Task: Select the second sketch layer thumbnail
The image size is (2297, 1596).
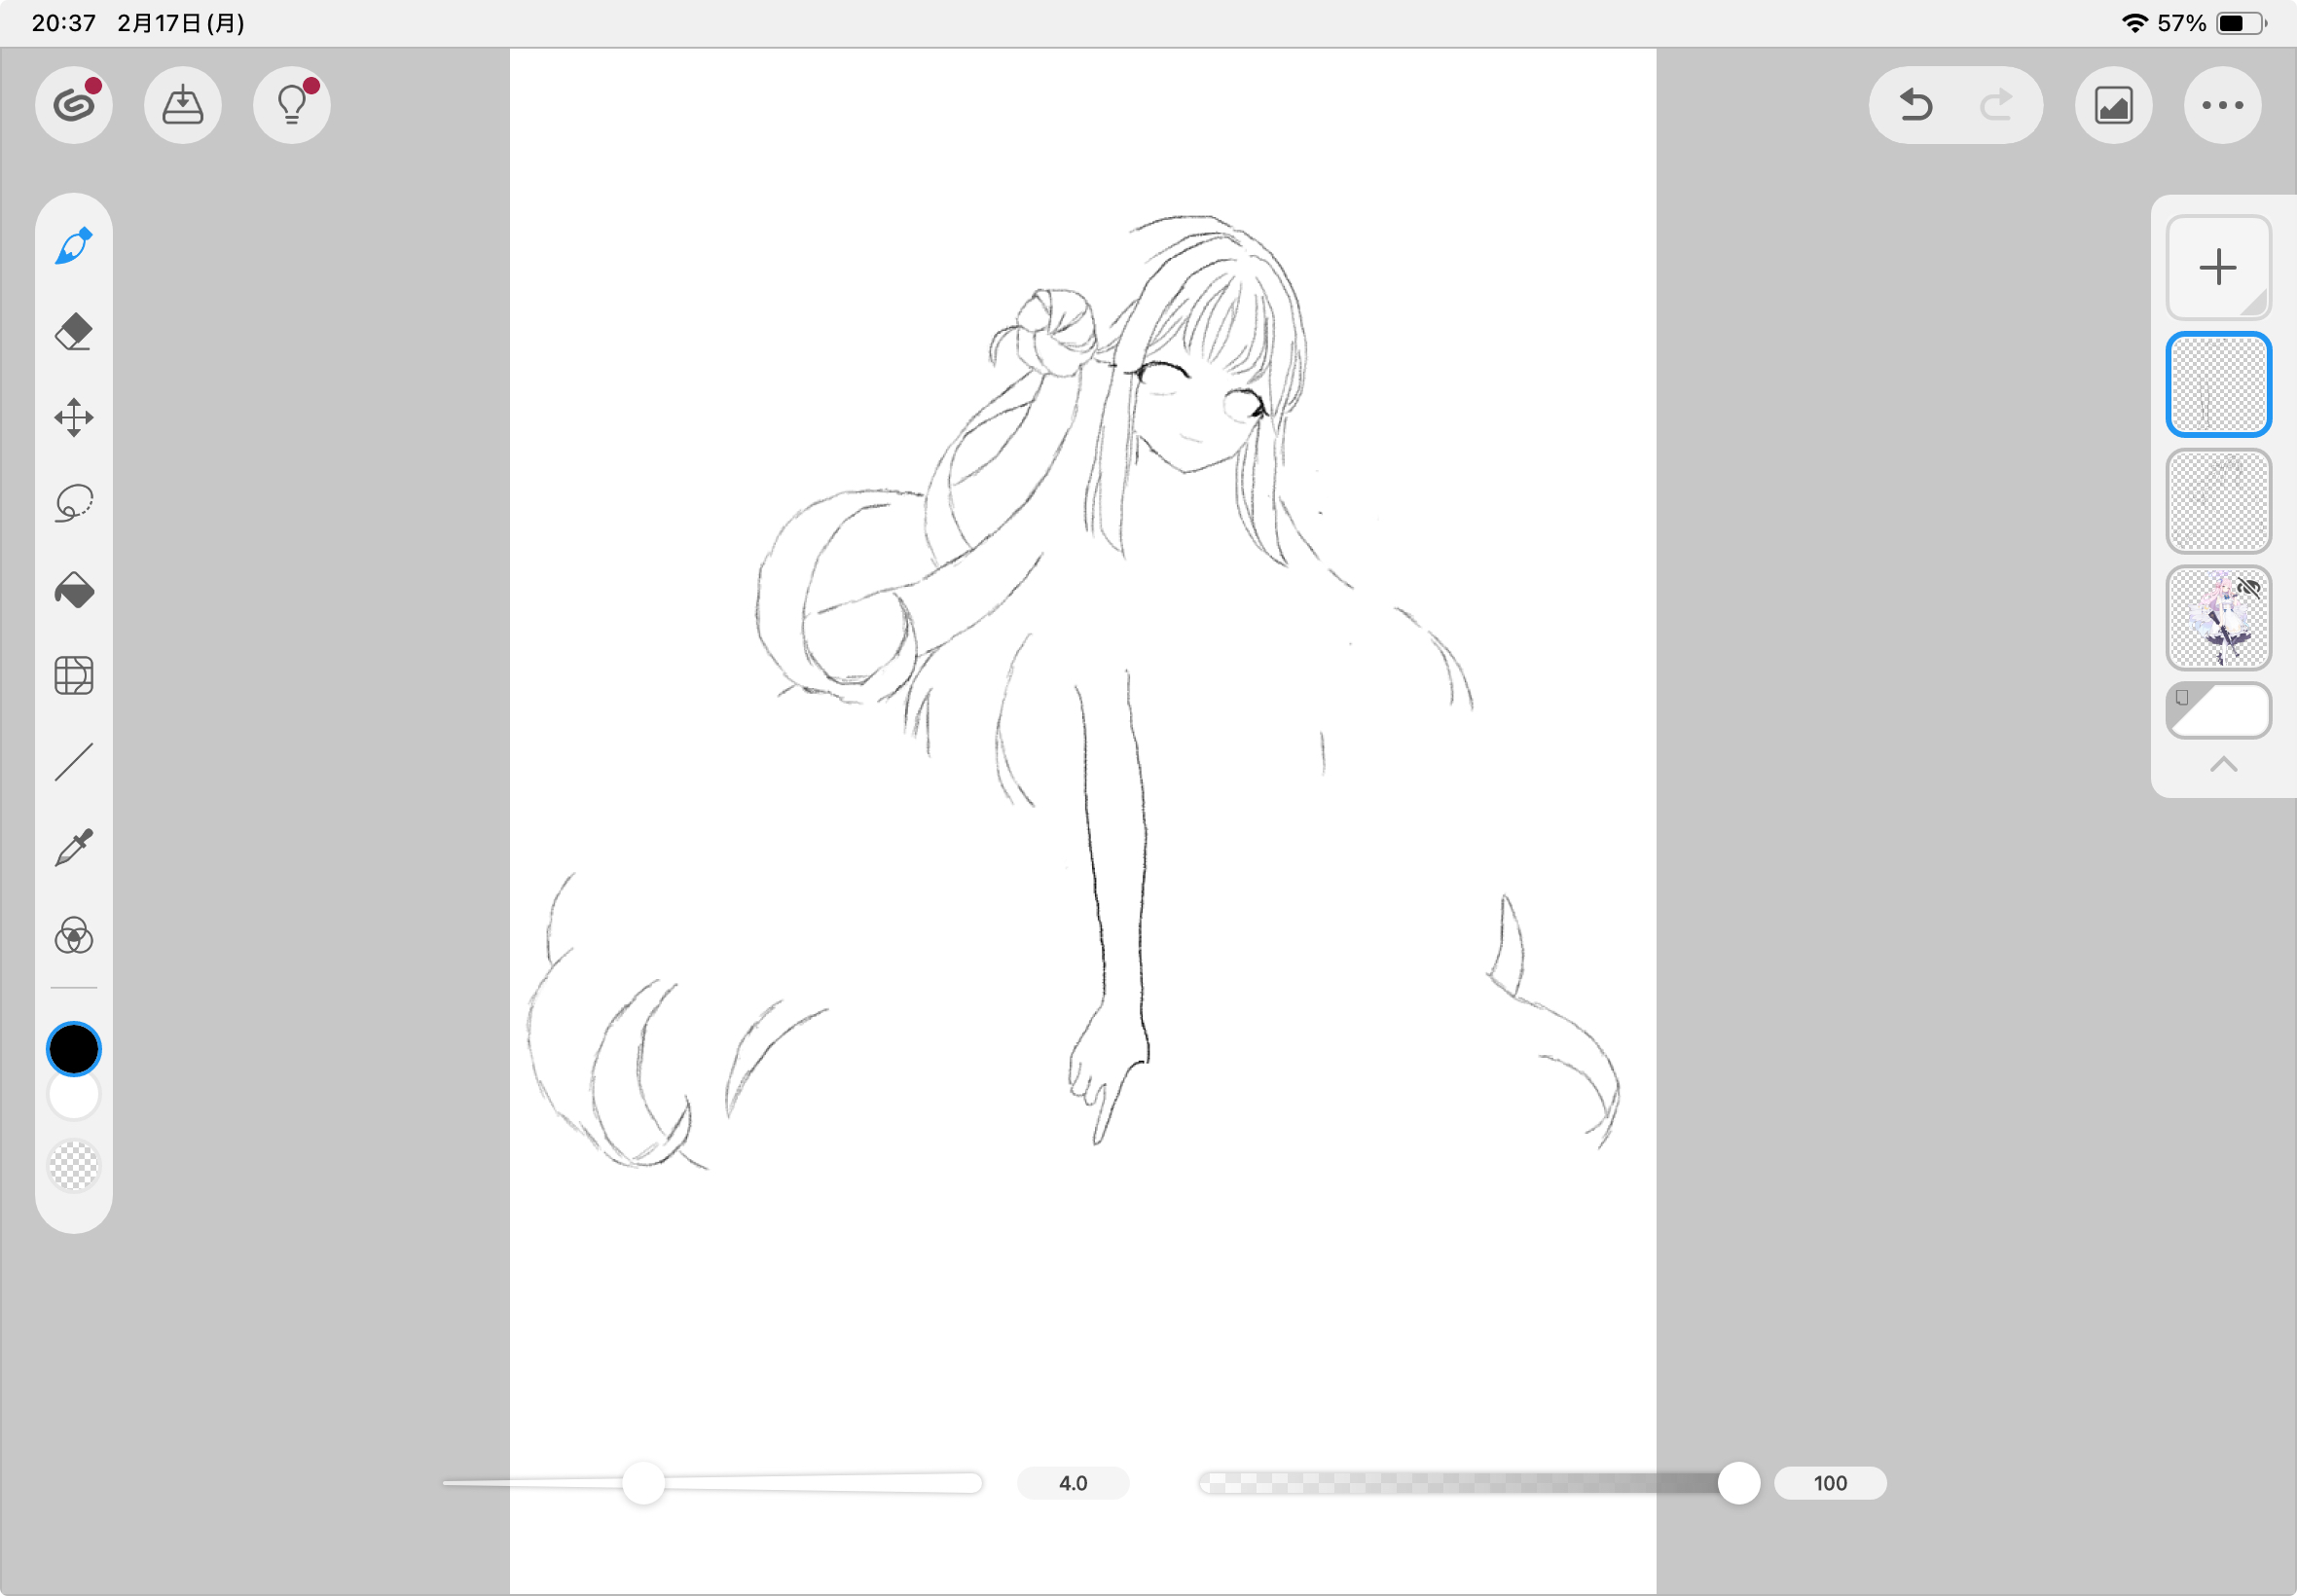Action: (2218, 501)
